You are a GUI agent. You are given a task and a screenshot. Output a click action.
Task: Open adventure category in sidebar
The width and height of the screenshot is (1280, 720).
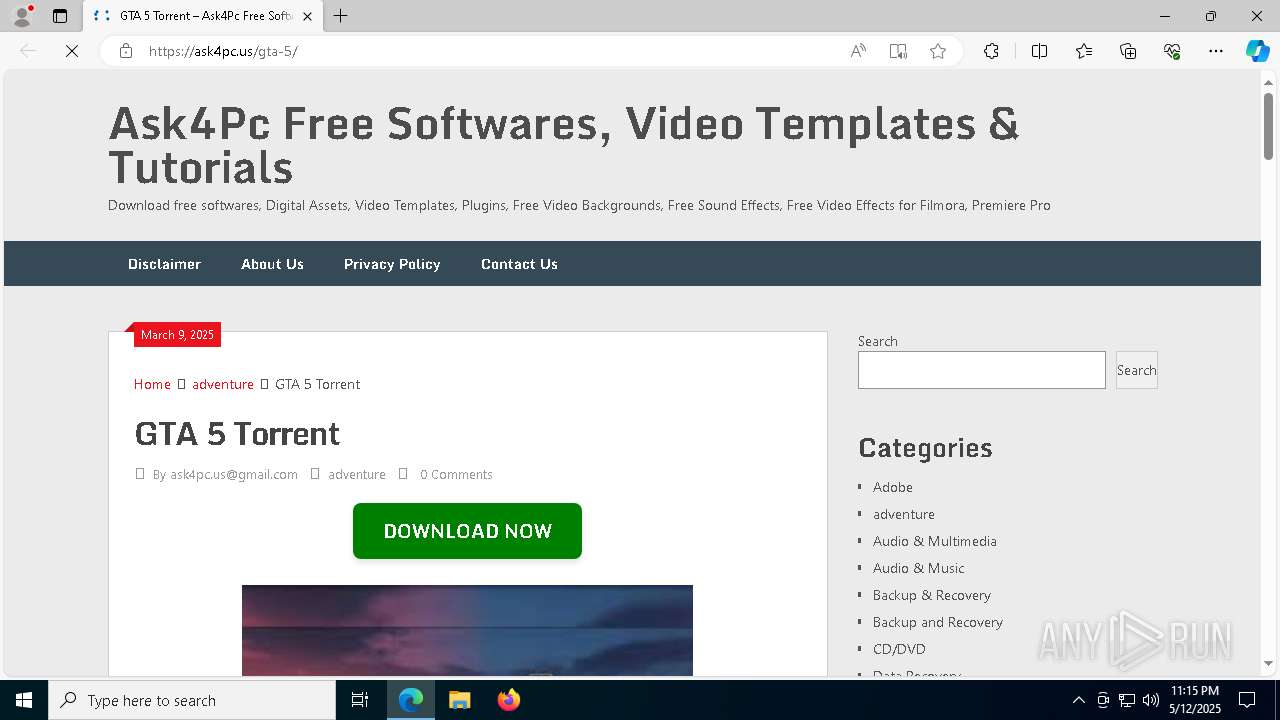904,514
